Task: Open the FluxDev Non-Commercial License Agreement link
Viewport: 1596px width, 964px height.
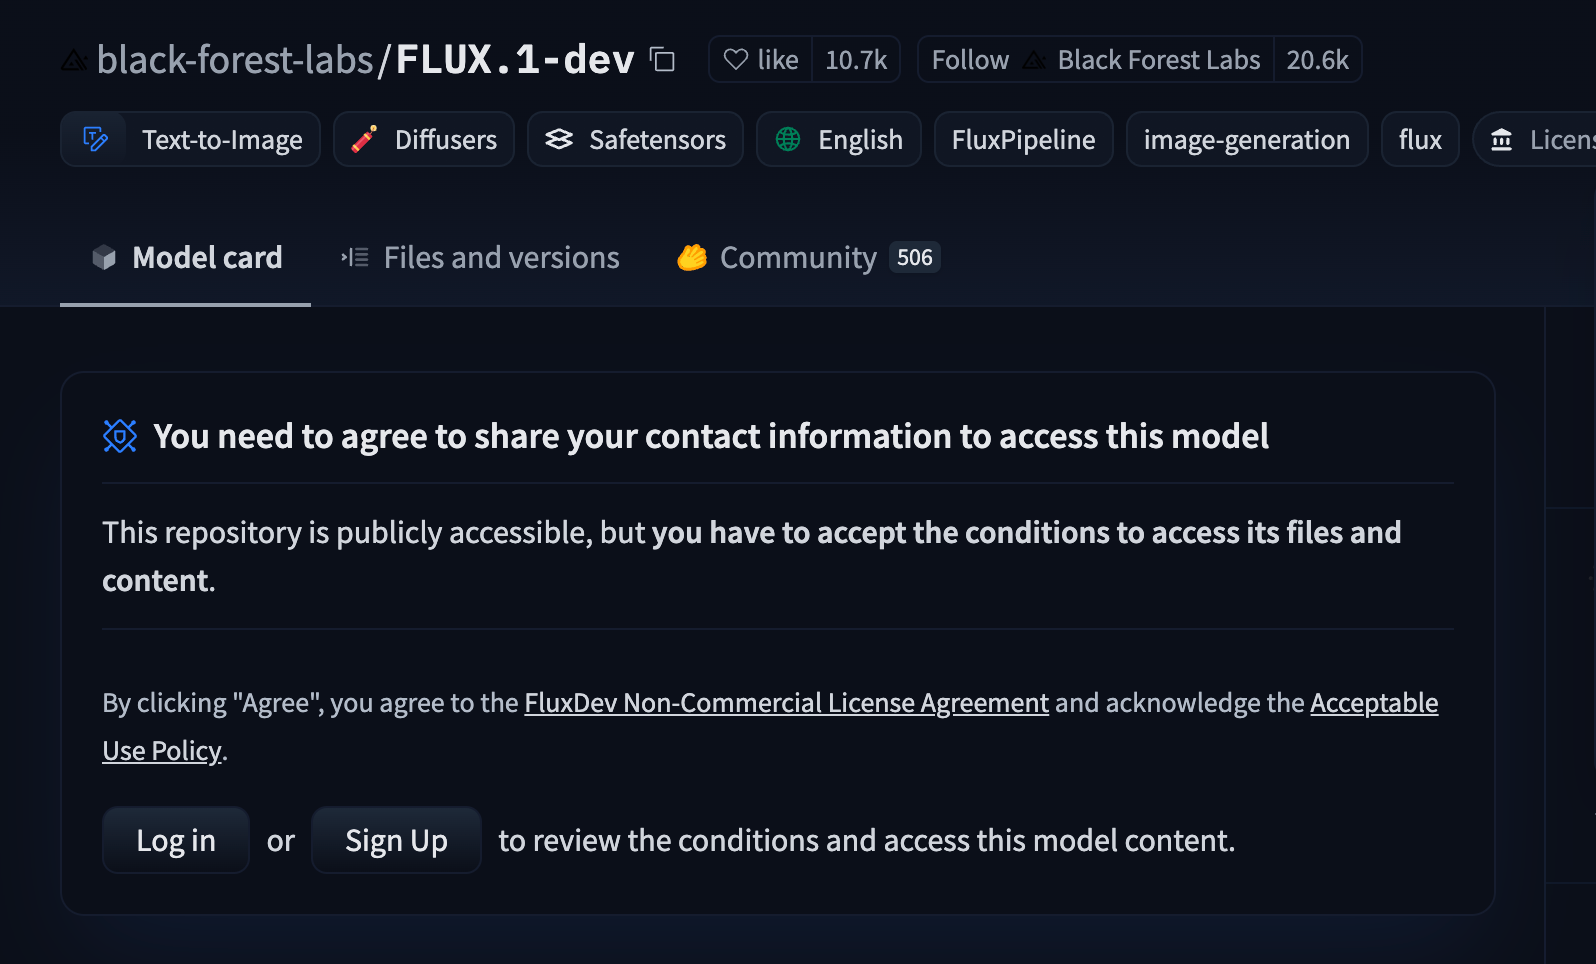Action: pos(786,703)
